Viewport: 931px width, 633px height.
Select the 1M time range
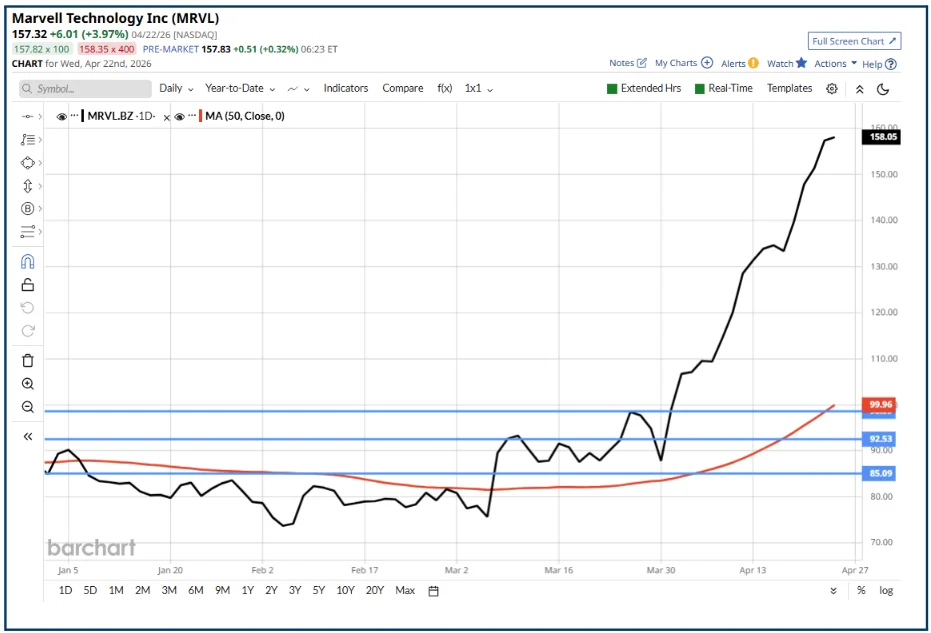(116, 590)
